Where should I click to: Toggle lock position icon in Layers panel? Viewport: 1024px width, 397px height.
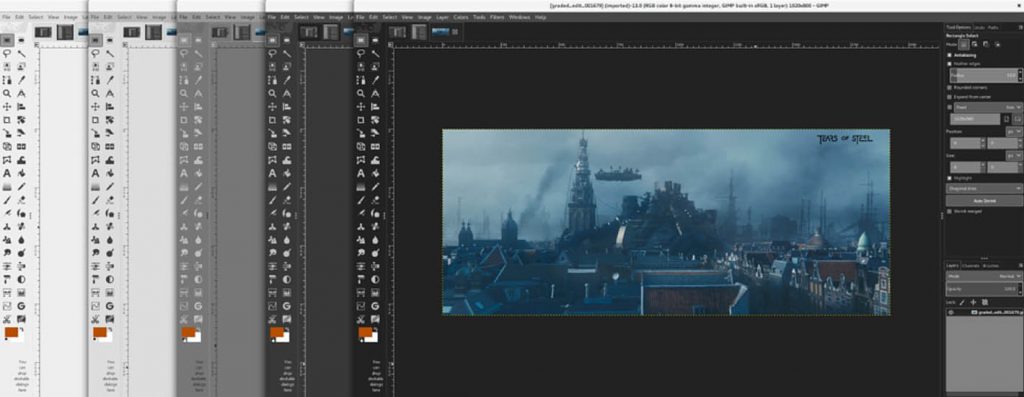[973, 302]
